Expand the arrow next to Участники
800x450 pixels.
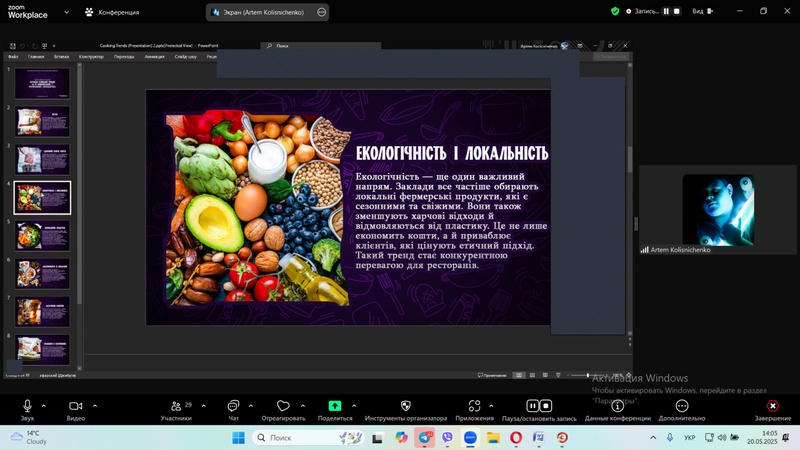(x=203, y=405)
